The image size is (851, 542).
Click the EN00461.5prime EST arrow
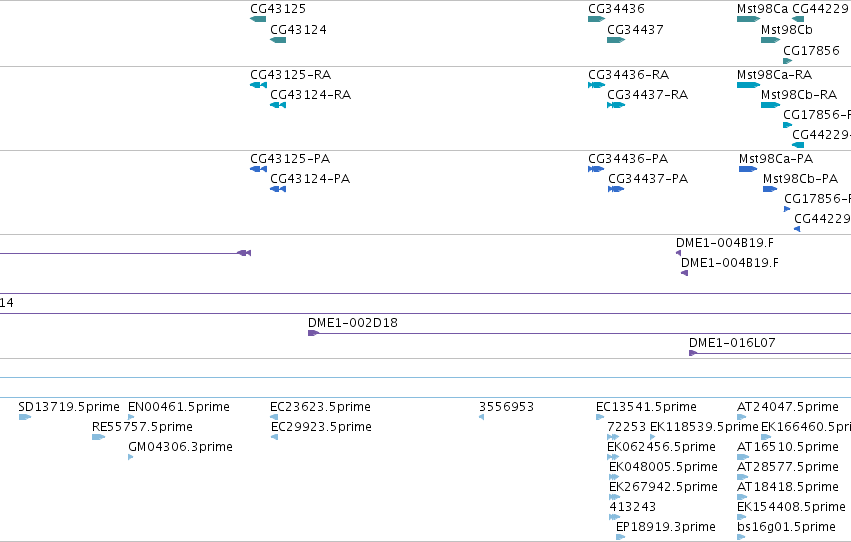click(131, 417)
